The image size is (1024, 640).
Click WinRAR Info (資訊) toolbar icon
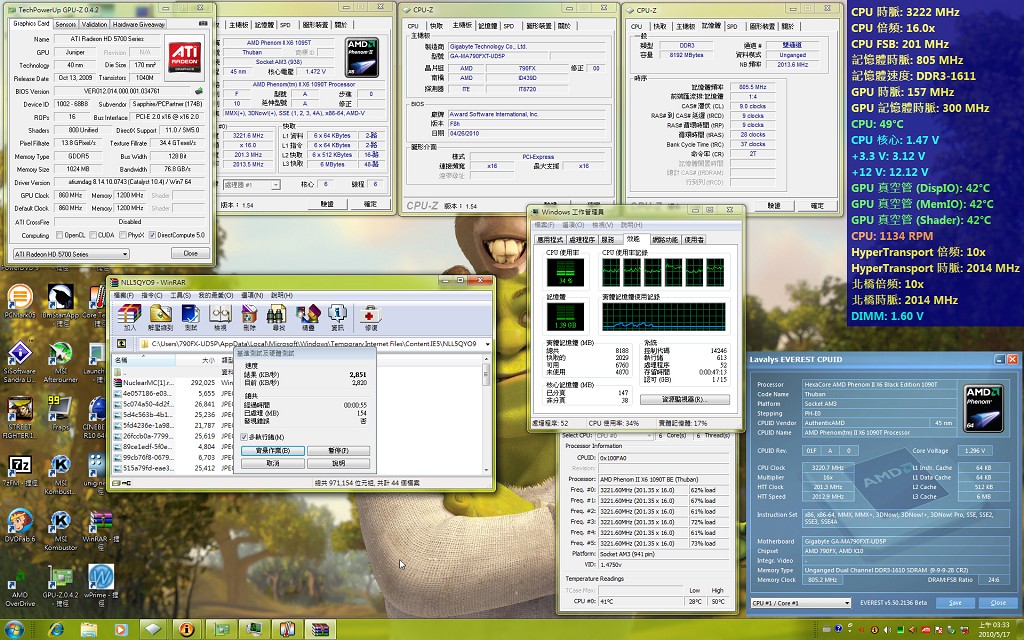pos(338,317)
